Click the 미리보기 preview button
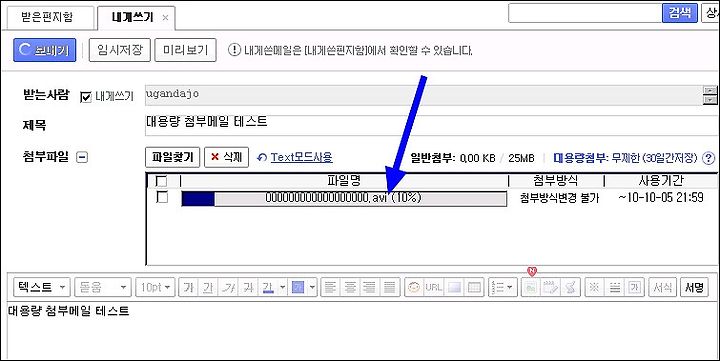Viewport: 720px width, 361px height. [186, 50]
